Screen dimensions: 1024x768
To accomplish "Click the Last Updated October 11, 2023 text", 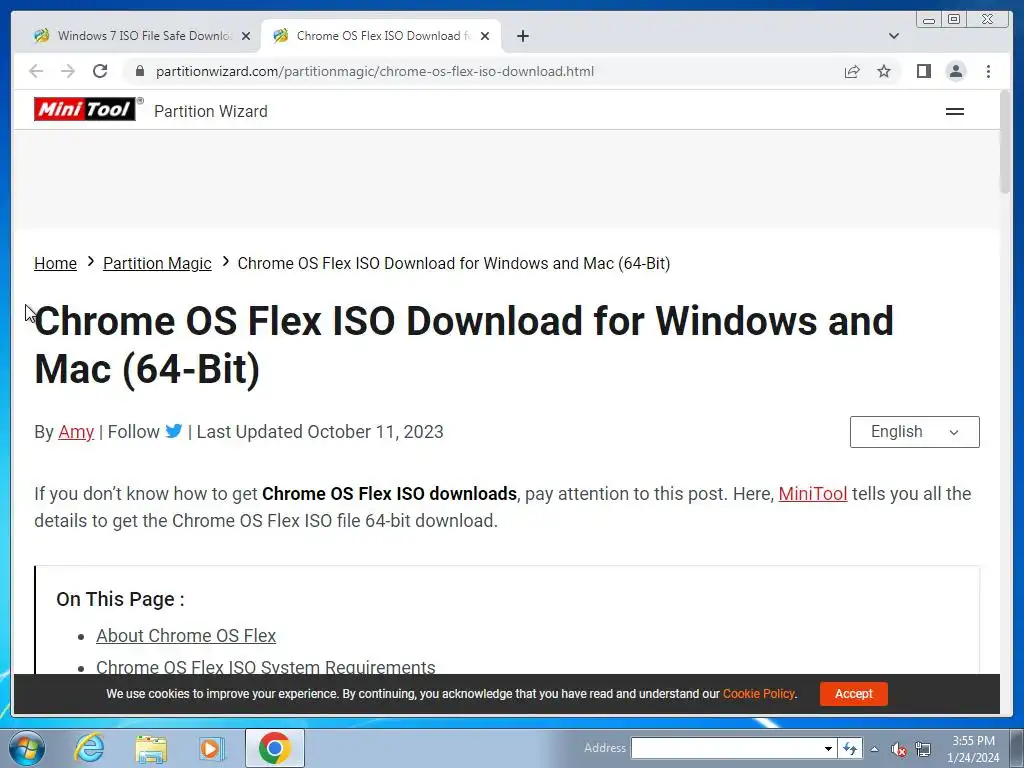I will (320, 432).
